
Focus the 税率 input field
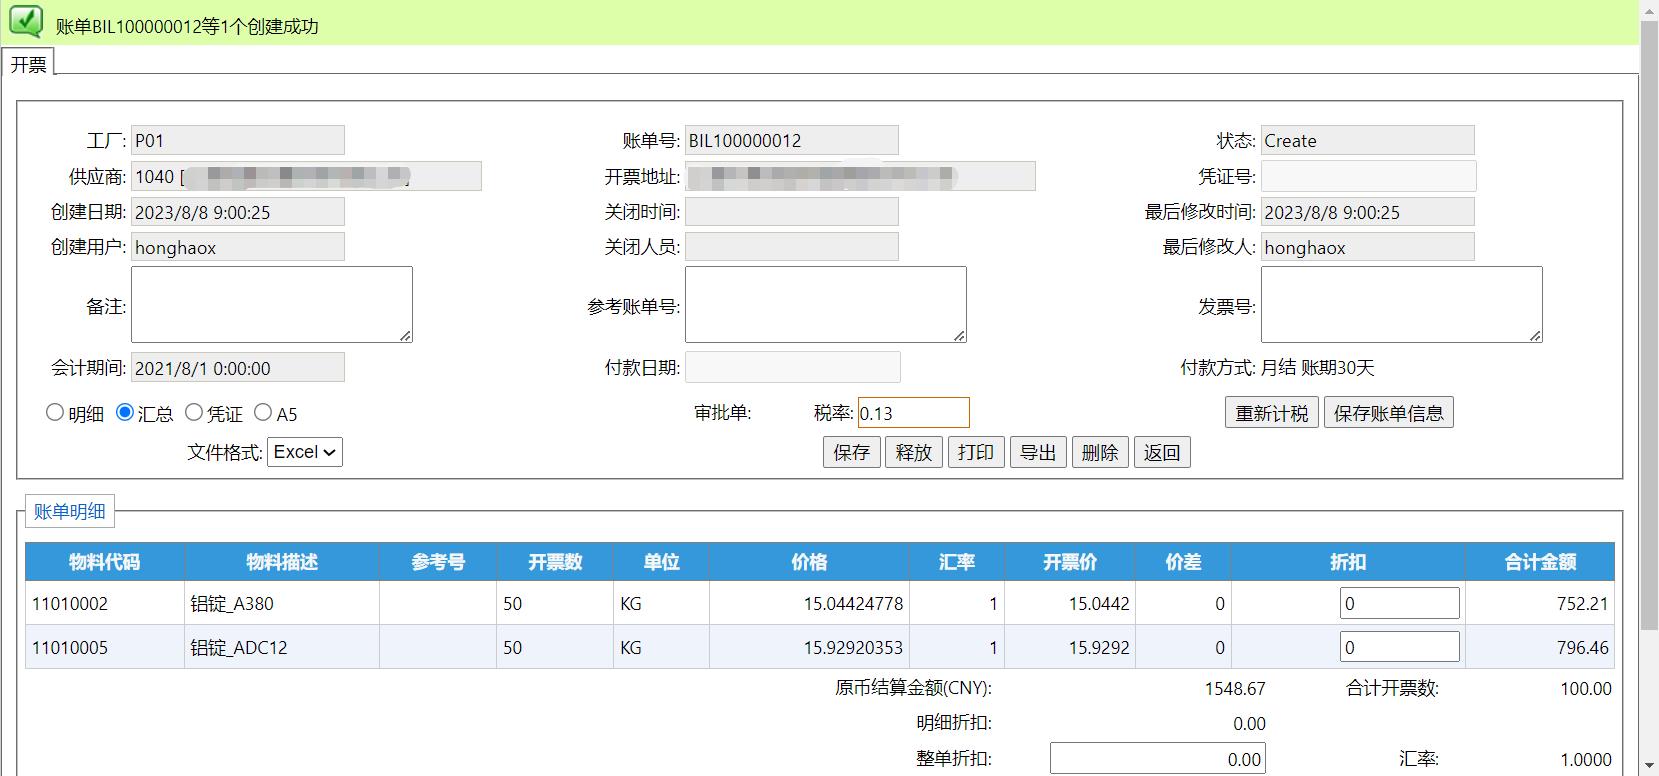[x=914, y=413]
